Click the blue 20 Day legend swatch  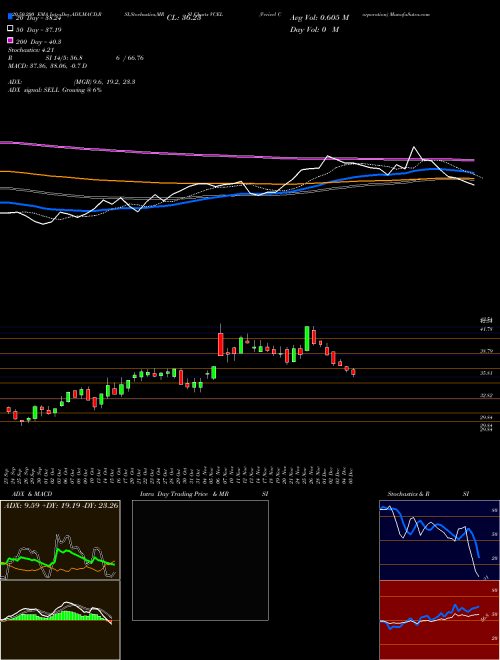tap(10, 18)
